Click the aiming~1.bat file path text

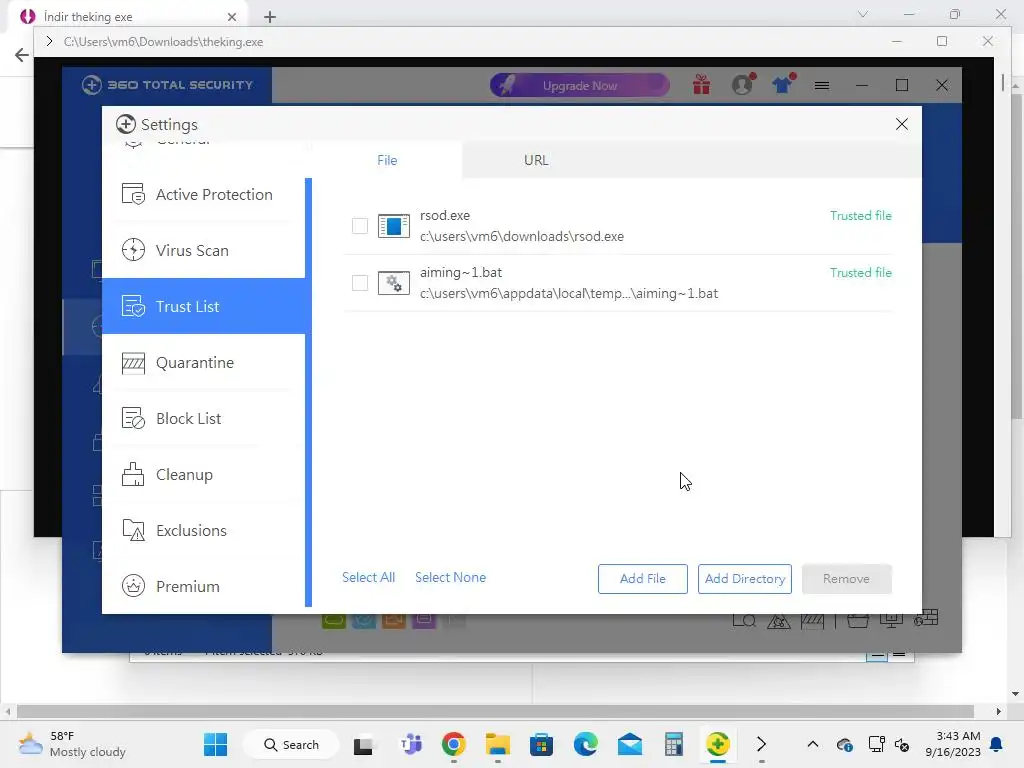(569, 293)
